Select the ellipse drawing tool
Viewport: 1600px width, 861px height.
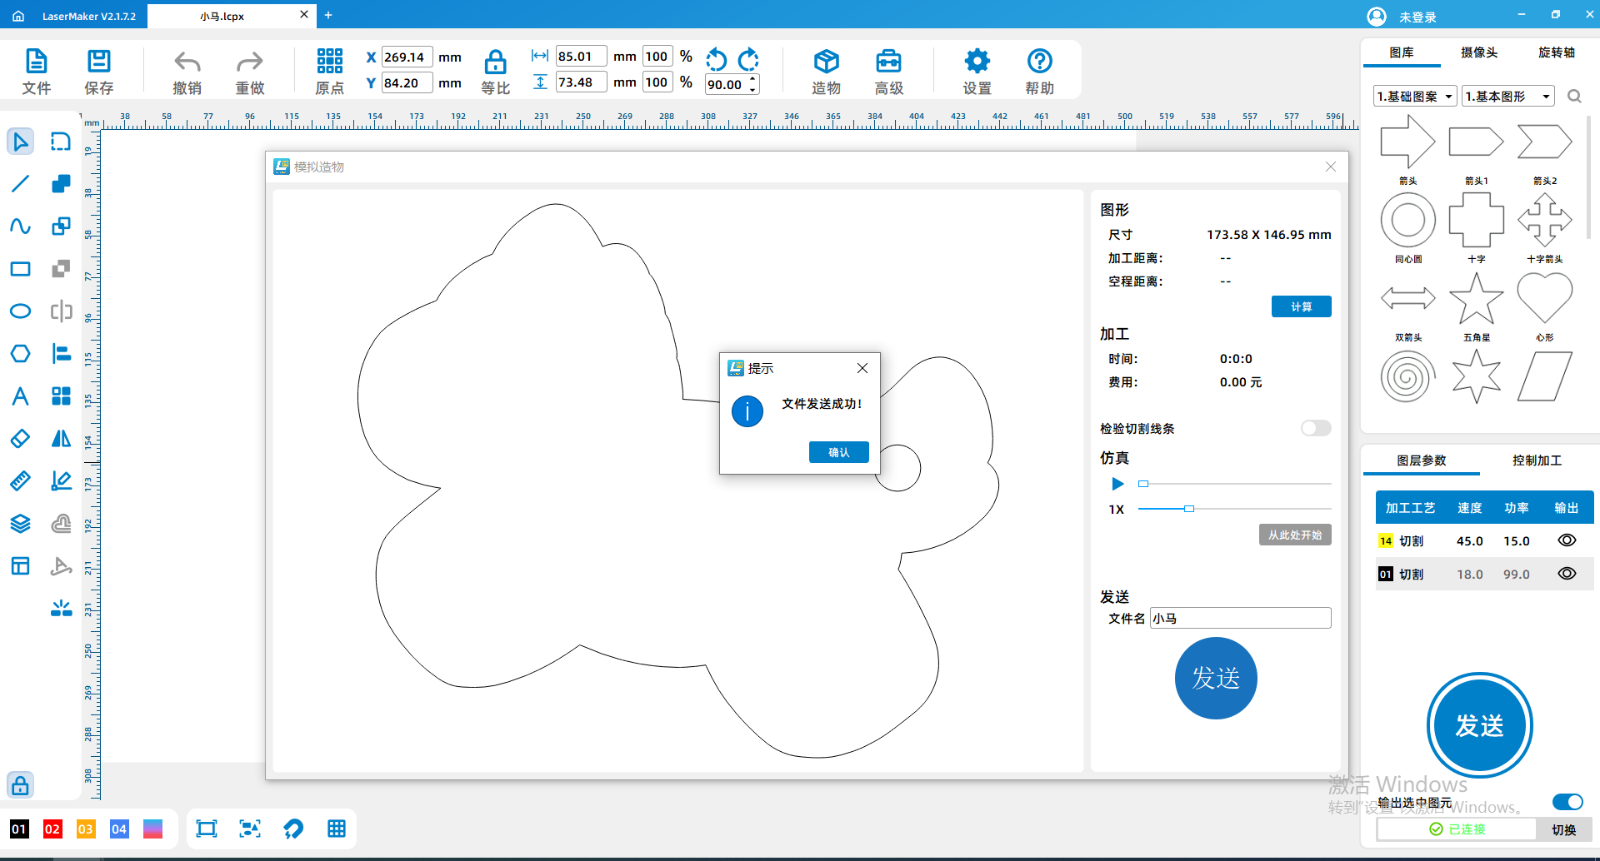pyautogui.click(x=20, y=311)
